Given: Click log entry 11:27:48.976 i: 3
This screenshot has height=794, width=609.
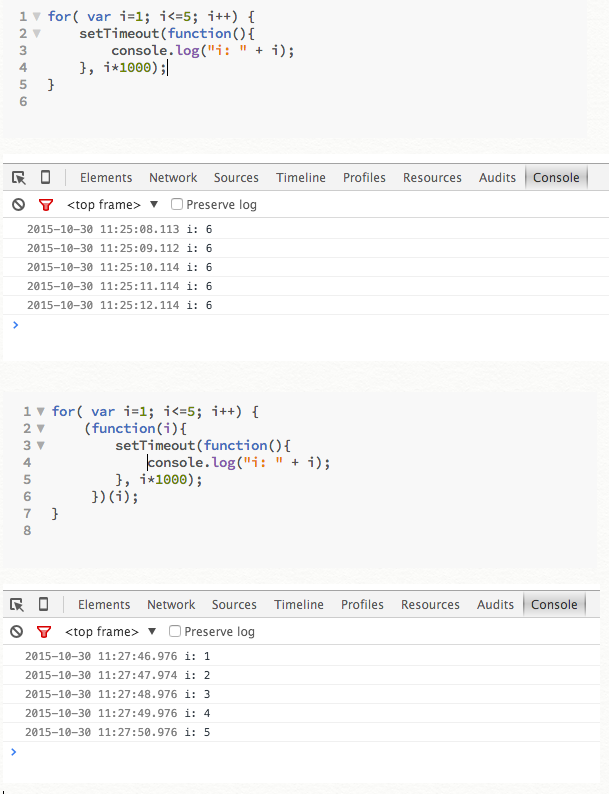Looking at the screenshot, I should (302, 694).
